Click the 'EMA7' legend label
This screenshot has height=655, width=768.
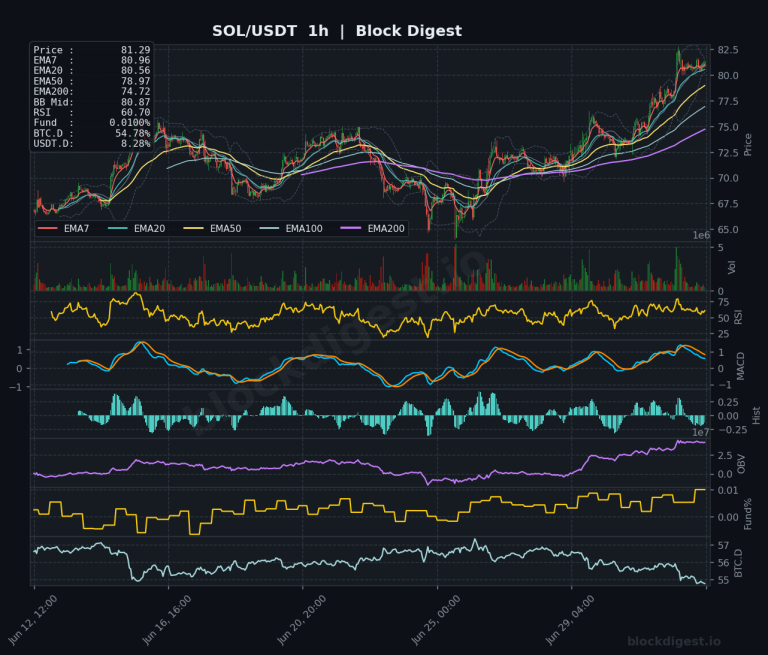pos(76,229)
